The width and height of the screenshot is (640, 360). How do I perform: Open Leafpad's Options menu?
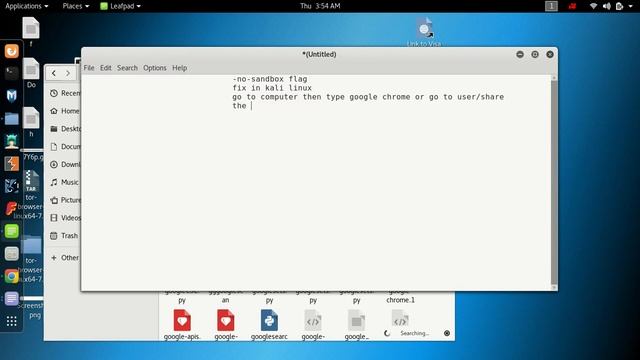[155, 68]
